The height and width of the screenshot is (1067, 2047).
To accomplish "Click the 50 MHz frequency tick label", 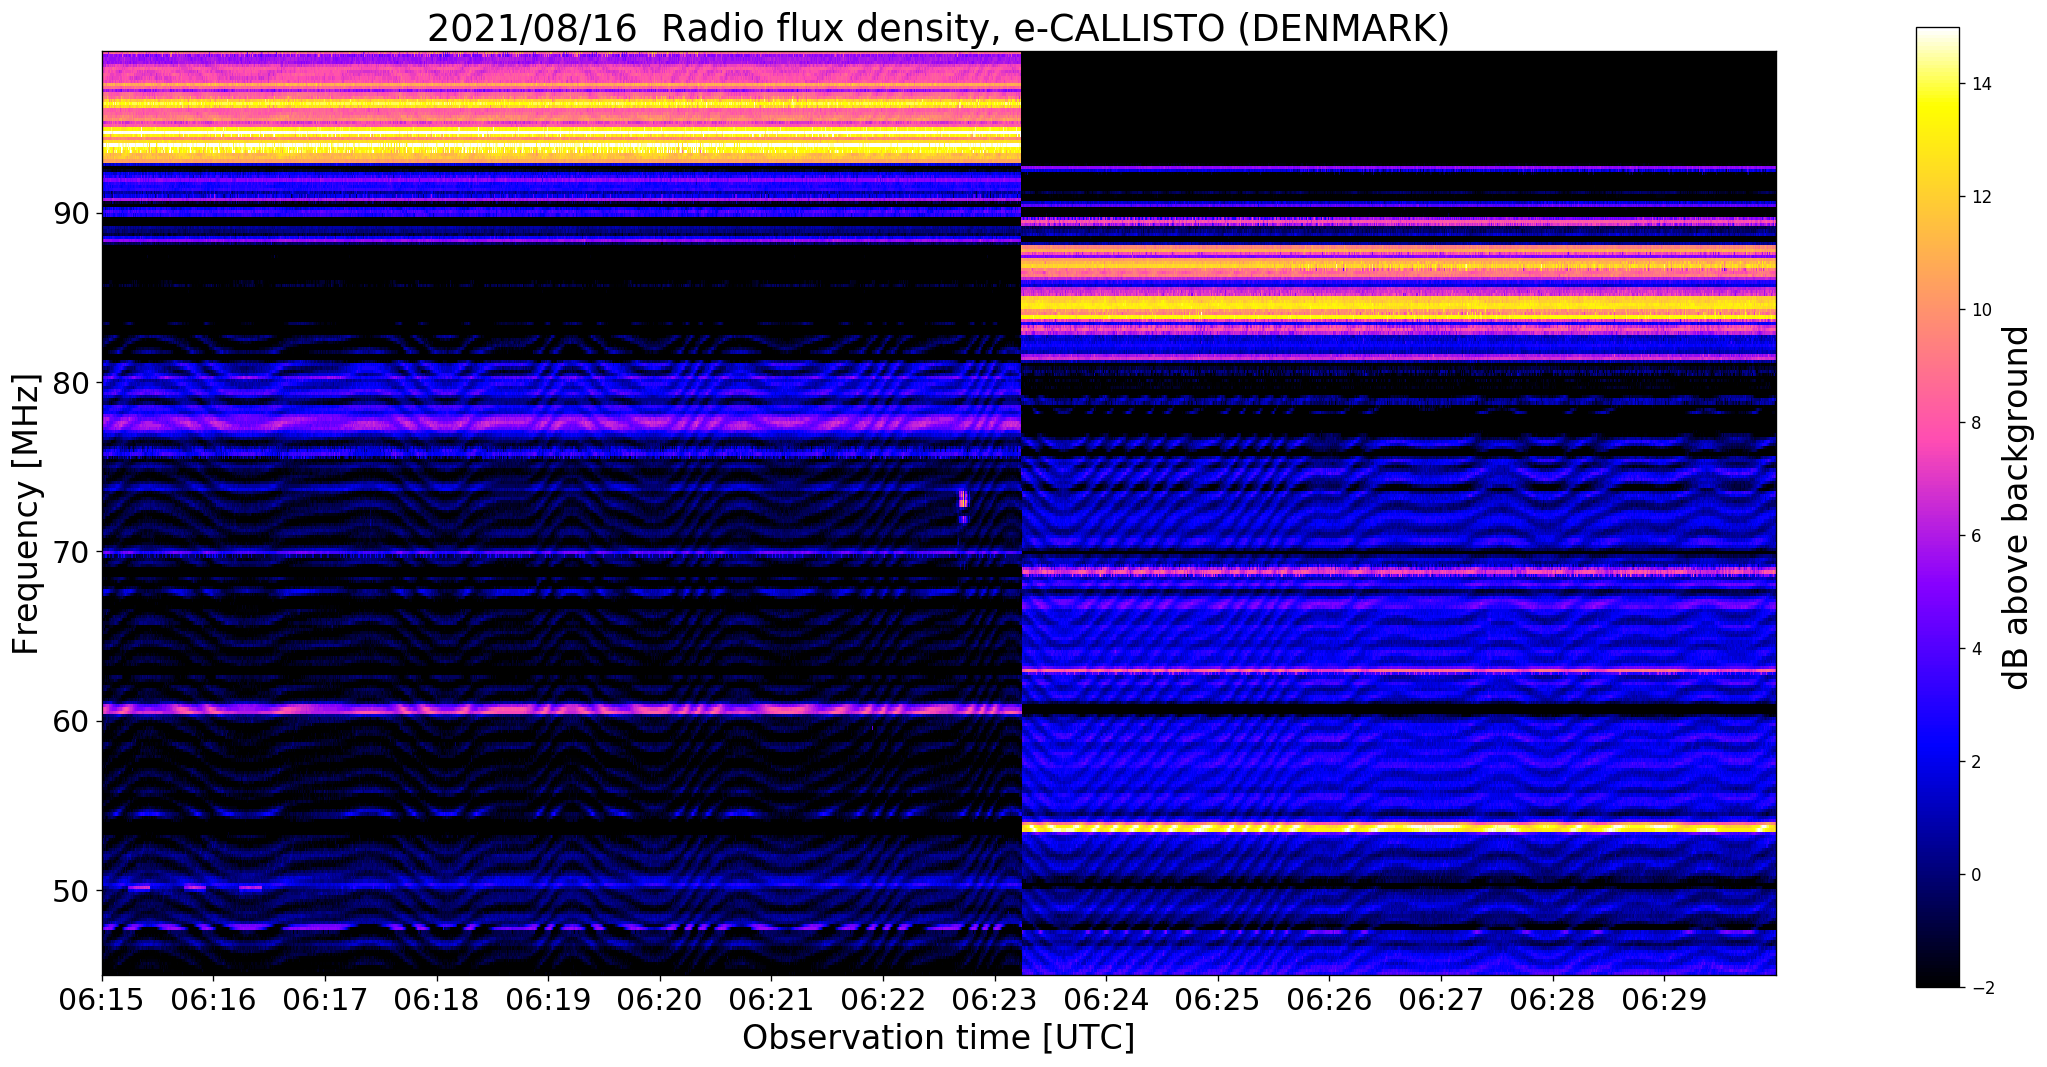I will click(72, 890).
